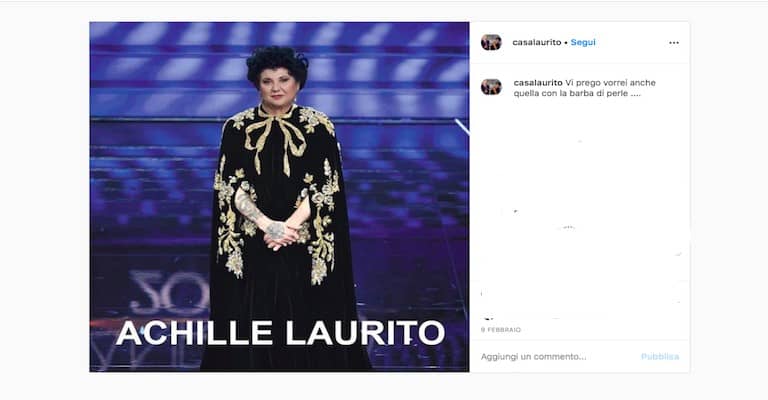Publish the comment with the Pubblica button
This screenshot has width=768, height=400.
pyautogui.click(x=660, y=356)
